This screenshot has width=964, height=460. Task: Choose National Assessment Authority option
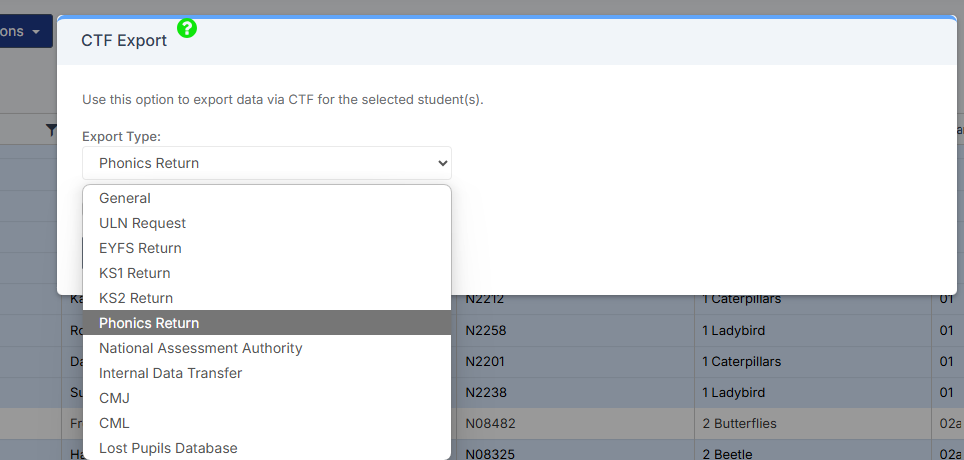pos(200,348)
